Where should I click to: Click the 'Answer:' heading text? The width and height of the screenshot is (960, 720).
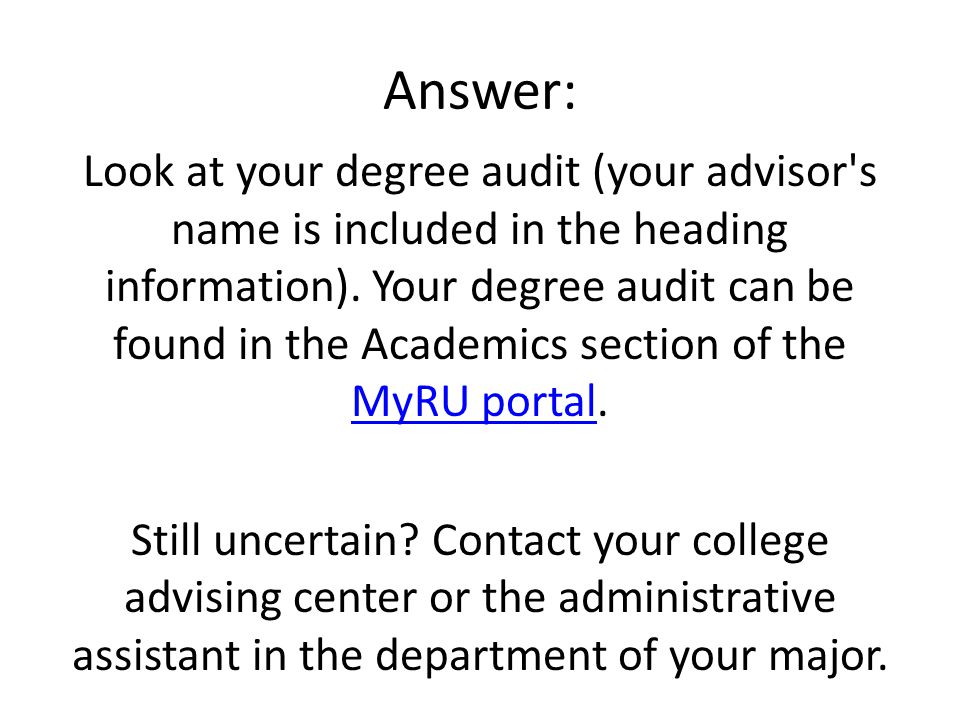[x=480, y=91]
